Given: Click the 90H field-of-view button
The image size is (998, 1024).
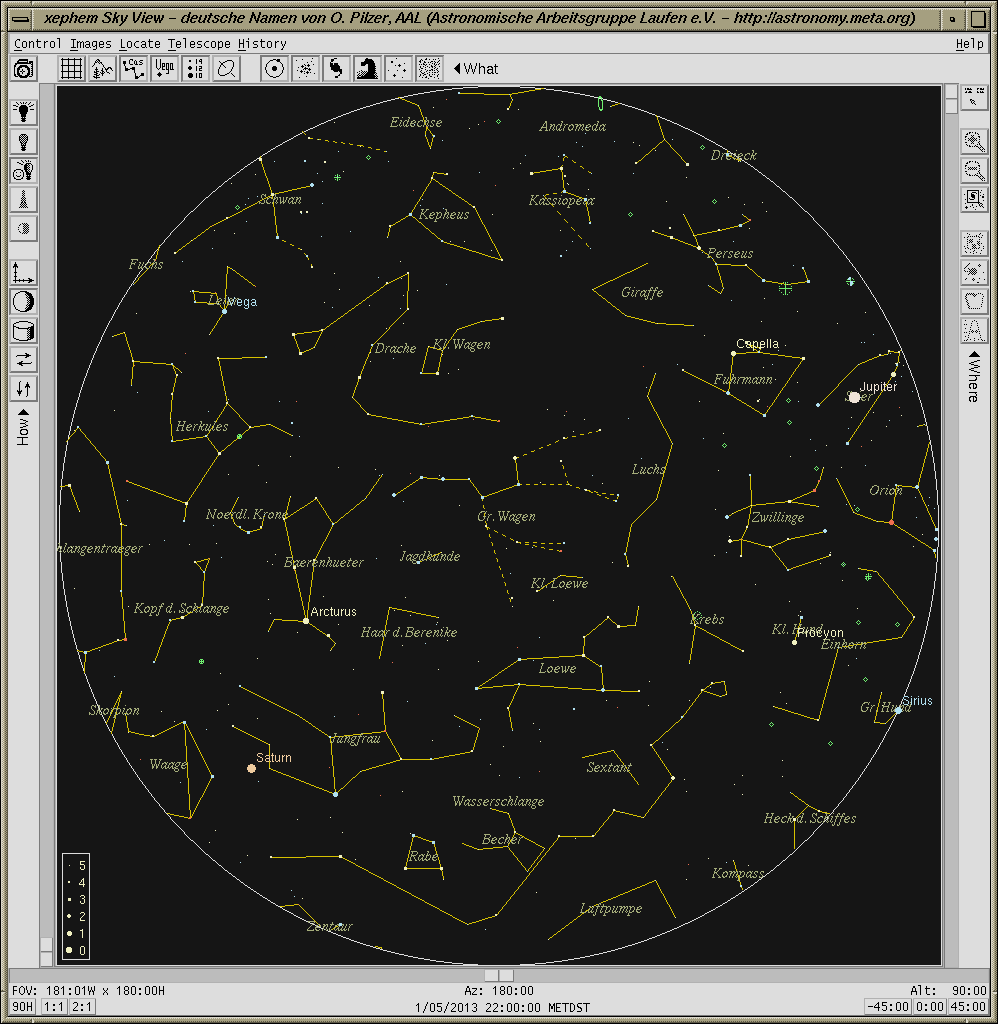Looking at the screenshot, I should click(x=23, y=1006).
